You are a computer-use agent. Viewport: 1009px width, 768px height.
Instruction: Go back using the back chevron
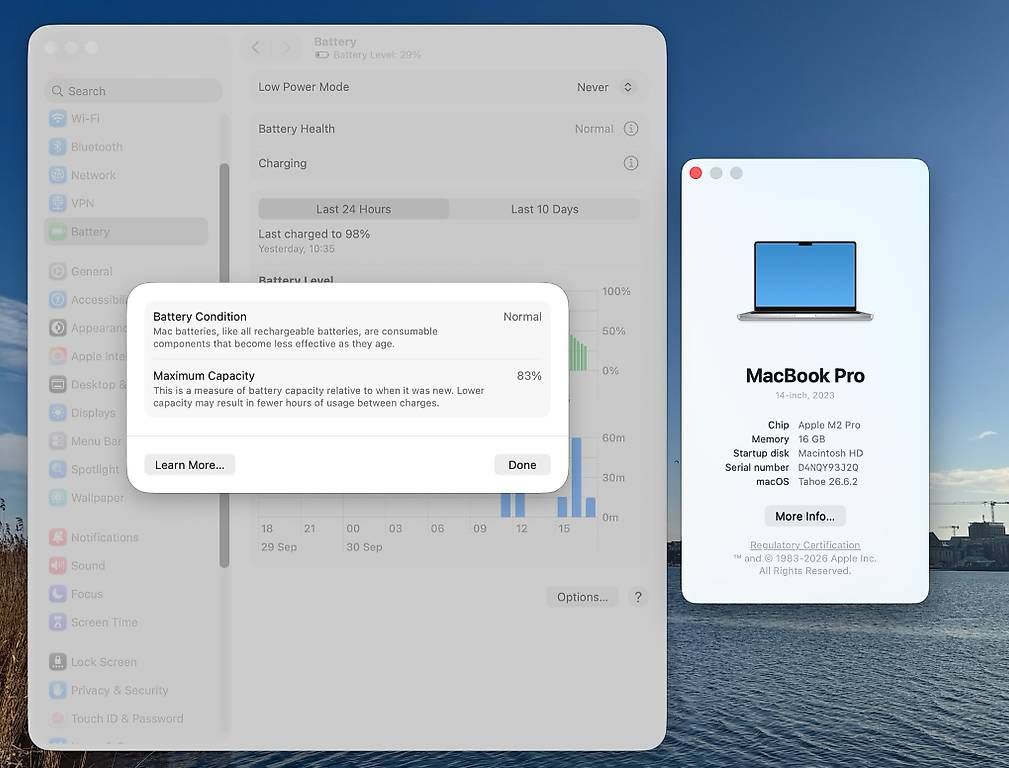255,48
